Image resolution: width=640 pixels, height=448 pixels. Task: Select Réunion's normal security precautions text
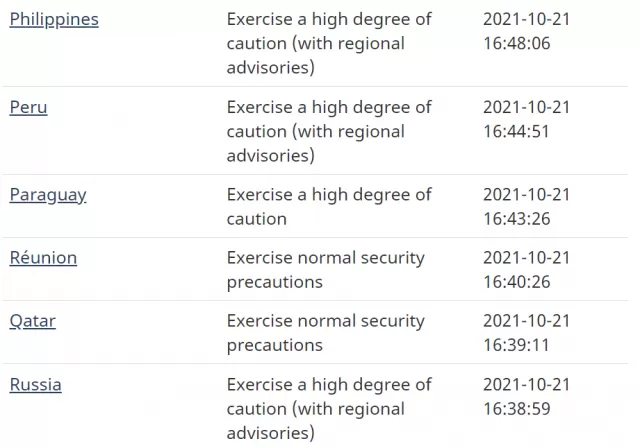pyautogui.click(x=326, y=270)
